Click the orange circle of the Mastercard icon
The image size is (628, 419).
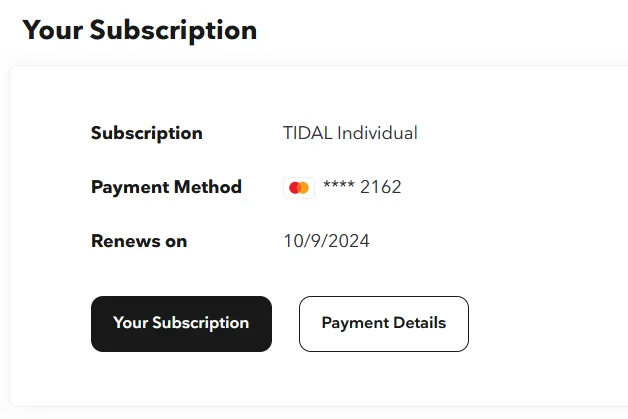pyautogui.click(x=304, y=188)
